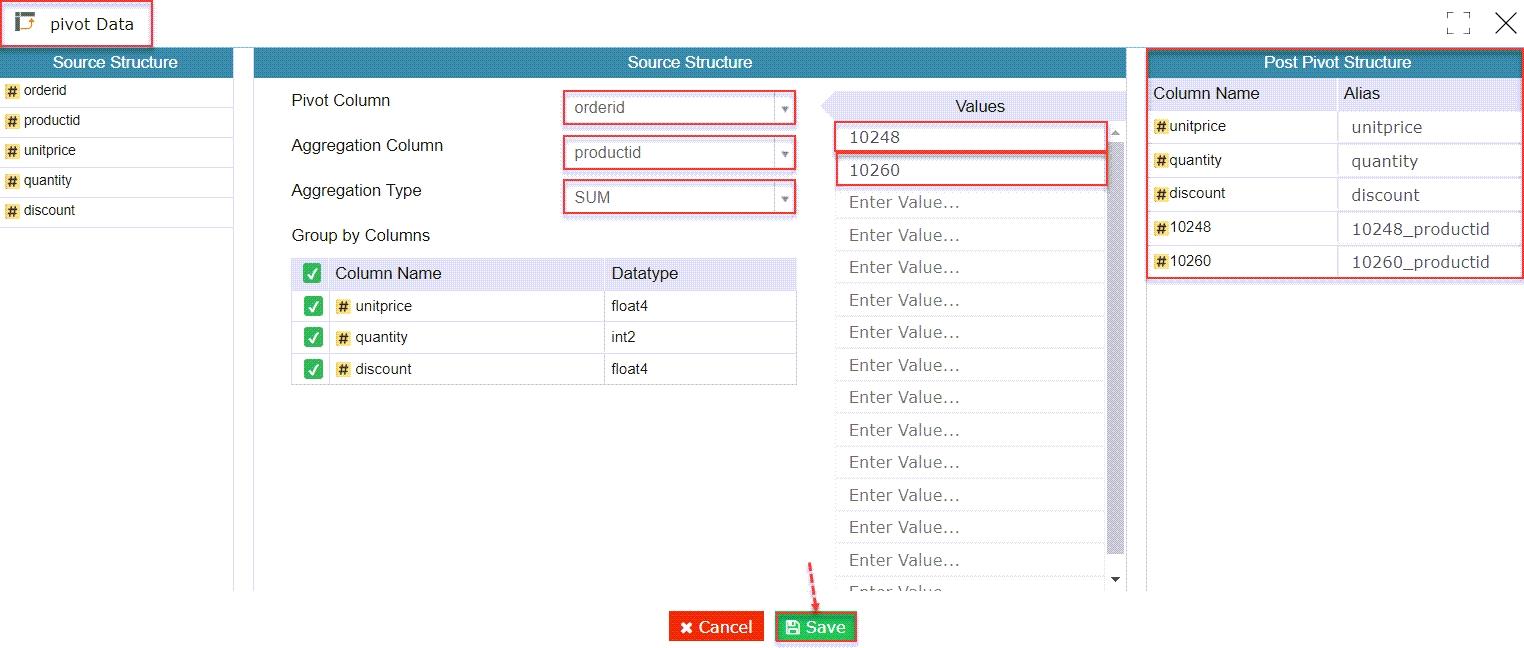Click the # icon beside 10248 in Post Pivot Structure
The height and width of the screenshot is (648, 1524).
[x=1160, y=227]
